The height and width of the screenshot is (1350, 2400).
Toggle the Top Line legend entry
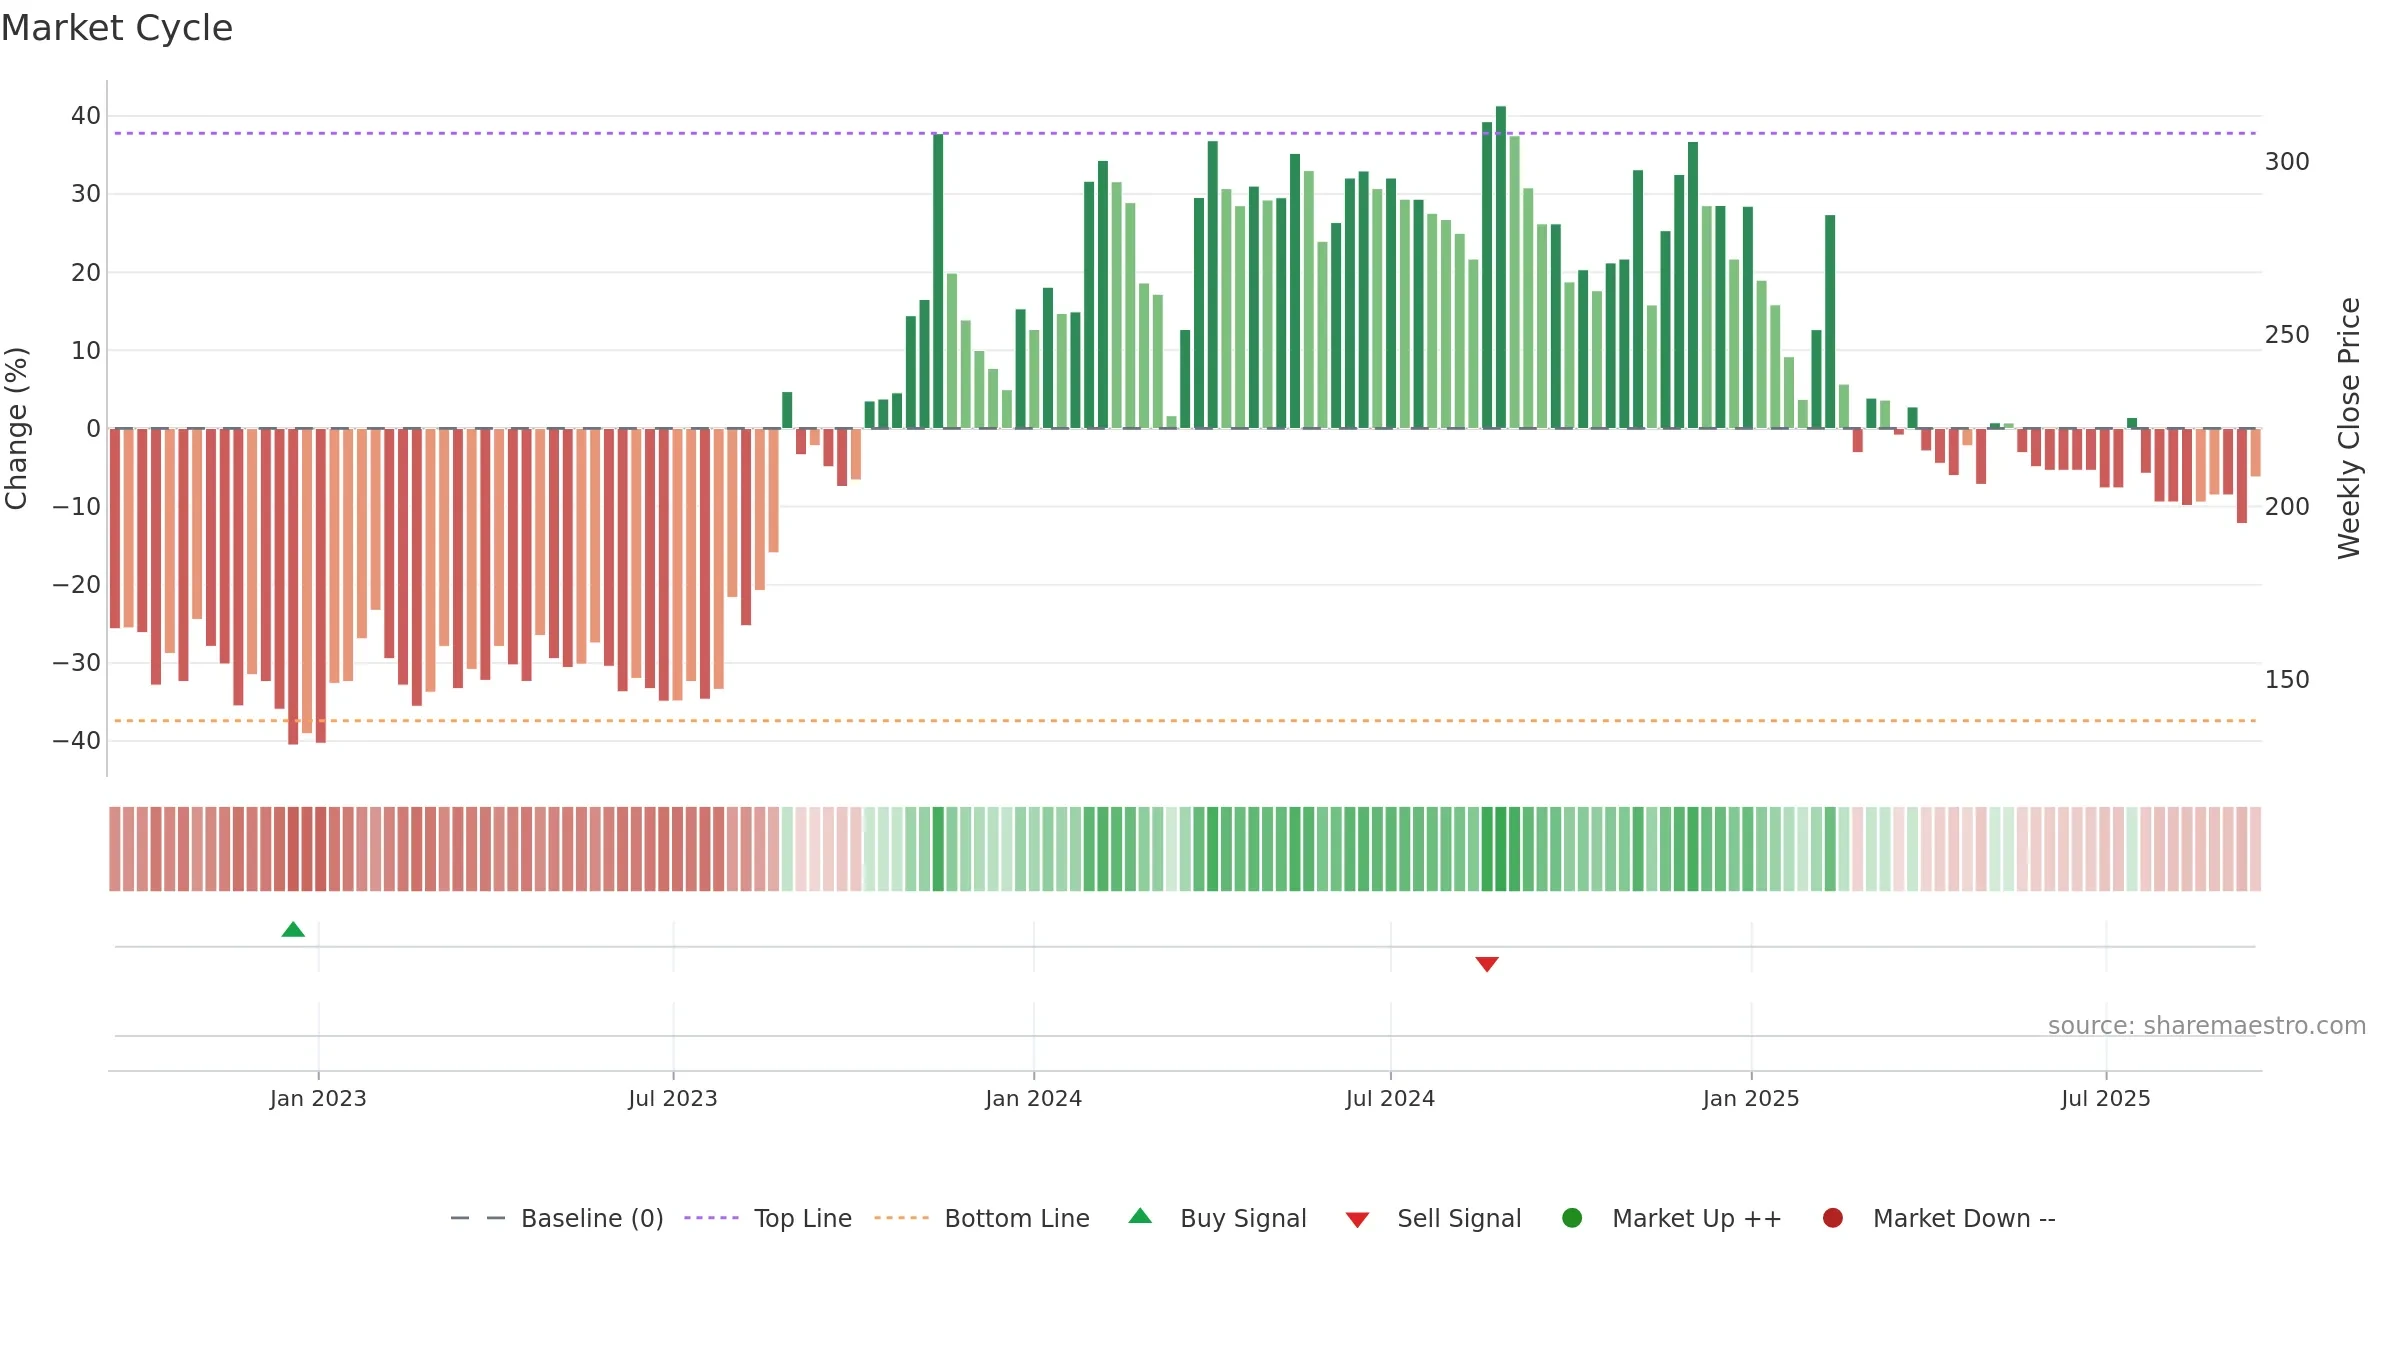[768, 1218]
